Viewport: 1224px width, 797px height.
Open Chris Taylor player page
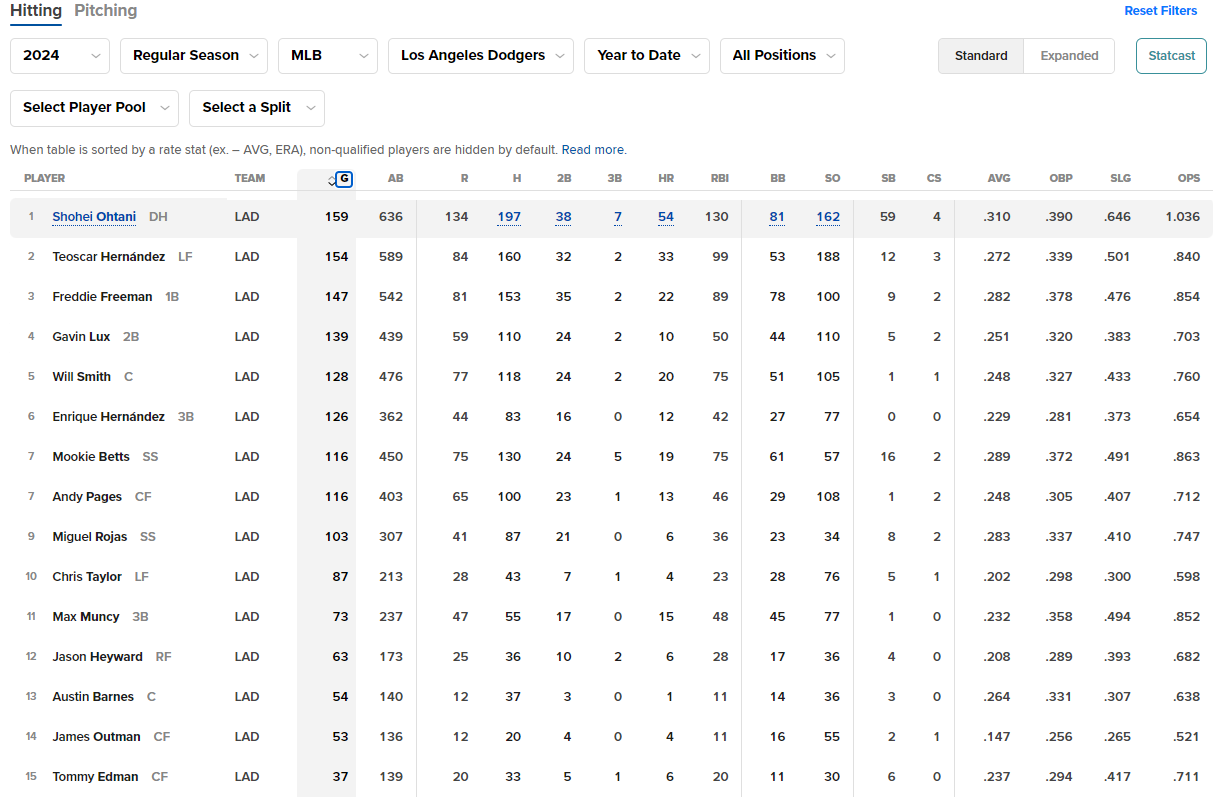point(87,577)
